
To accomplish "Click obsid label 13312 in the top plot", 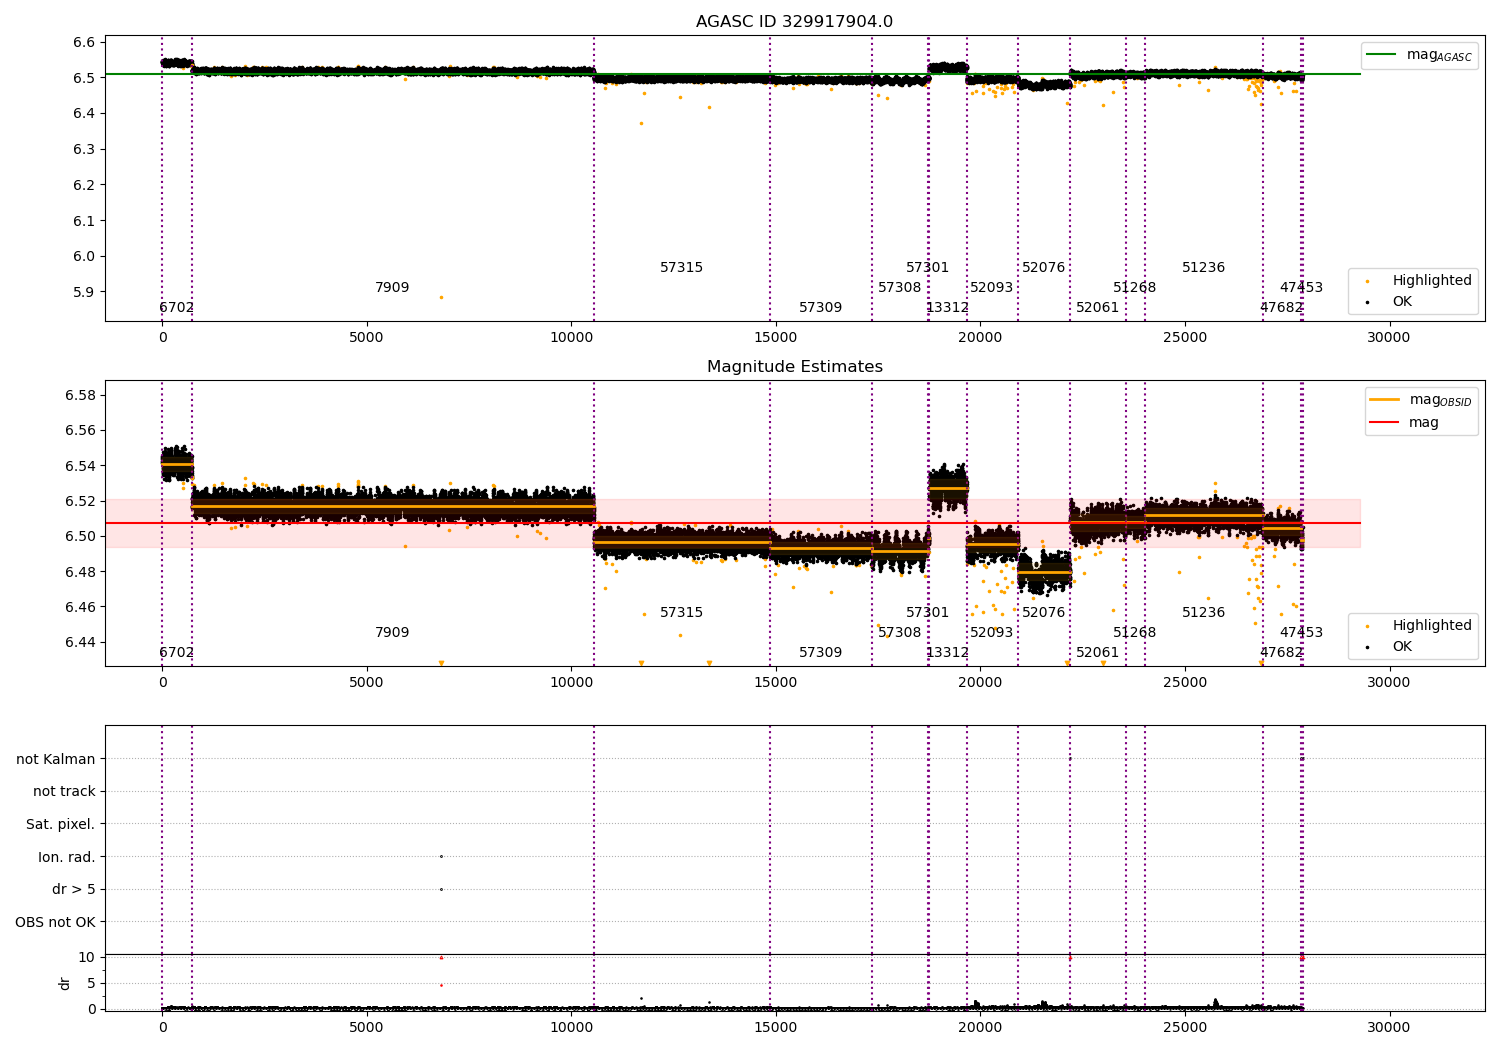I will click(947, 308).
